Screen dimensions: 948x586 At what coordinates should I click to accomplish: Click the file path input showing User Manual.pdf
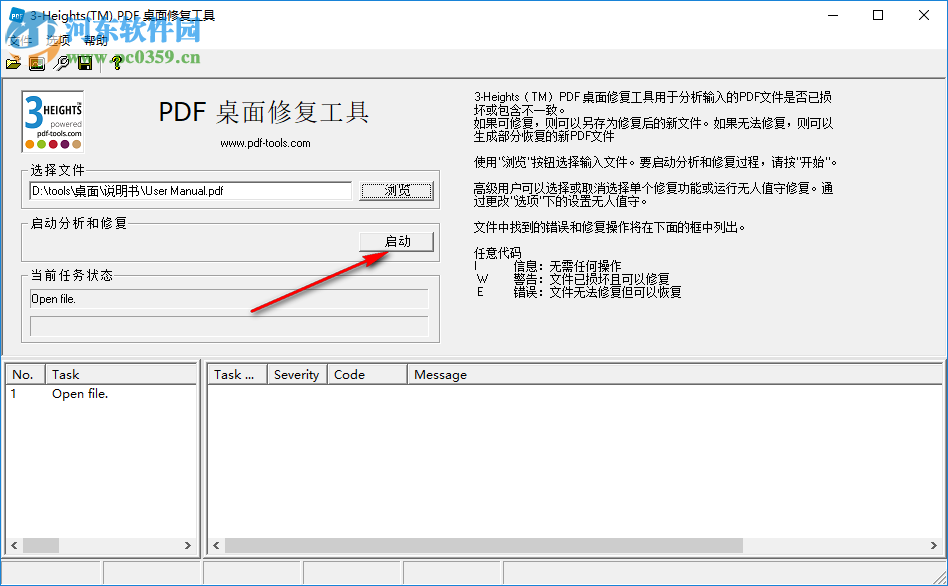coord(190,191)
